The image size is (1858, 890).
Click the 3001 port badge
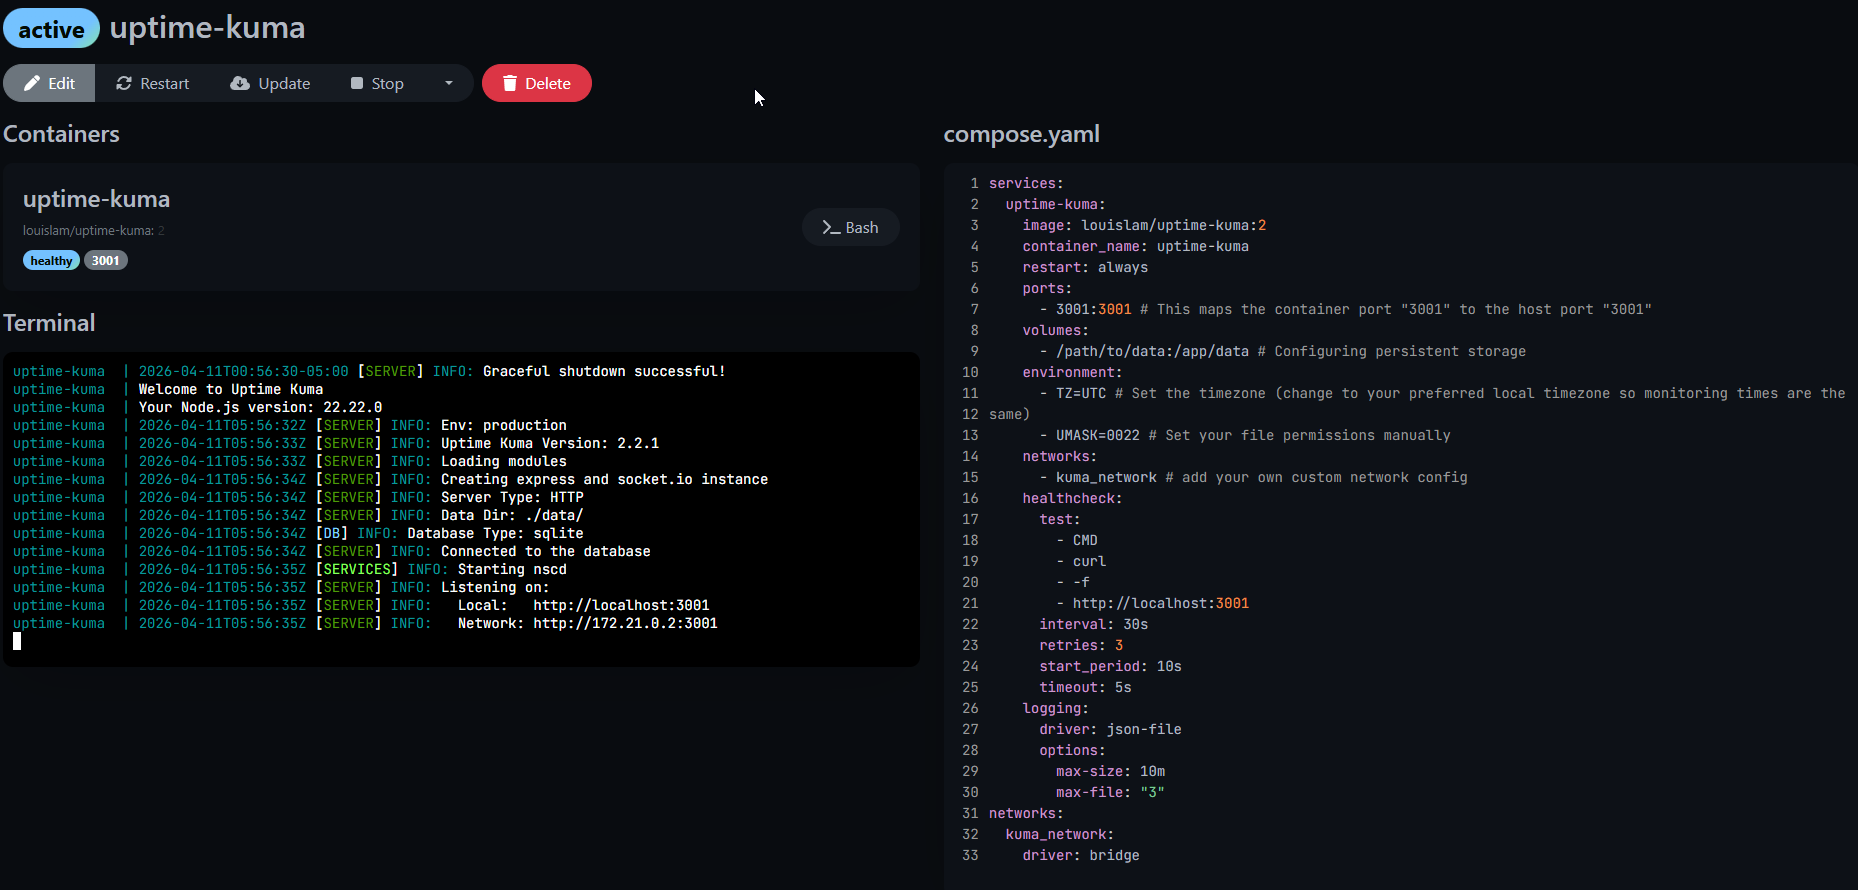click(x=105, y=260)
